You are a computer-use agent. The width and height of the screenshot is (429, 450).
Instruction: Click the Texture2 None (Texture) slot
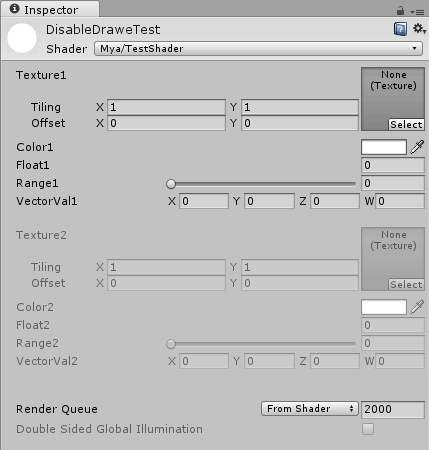point(393,259)
